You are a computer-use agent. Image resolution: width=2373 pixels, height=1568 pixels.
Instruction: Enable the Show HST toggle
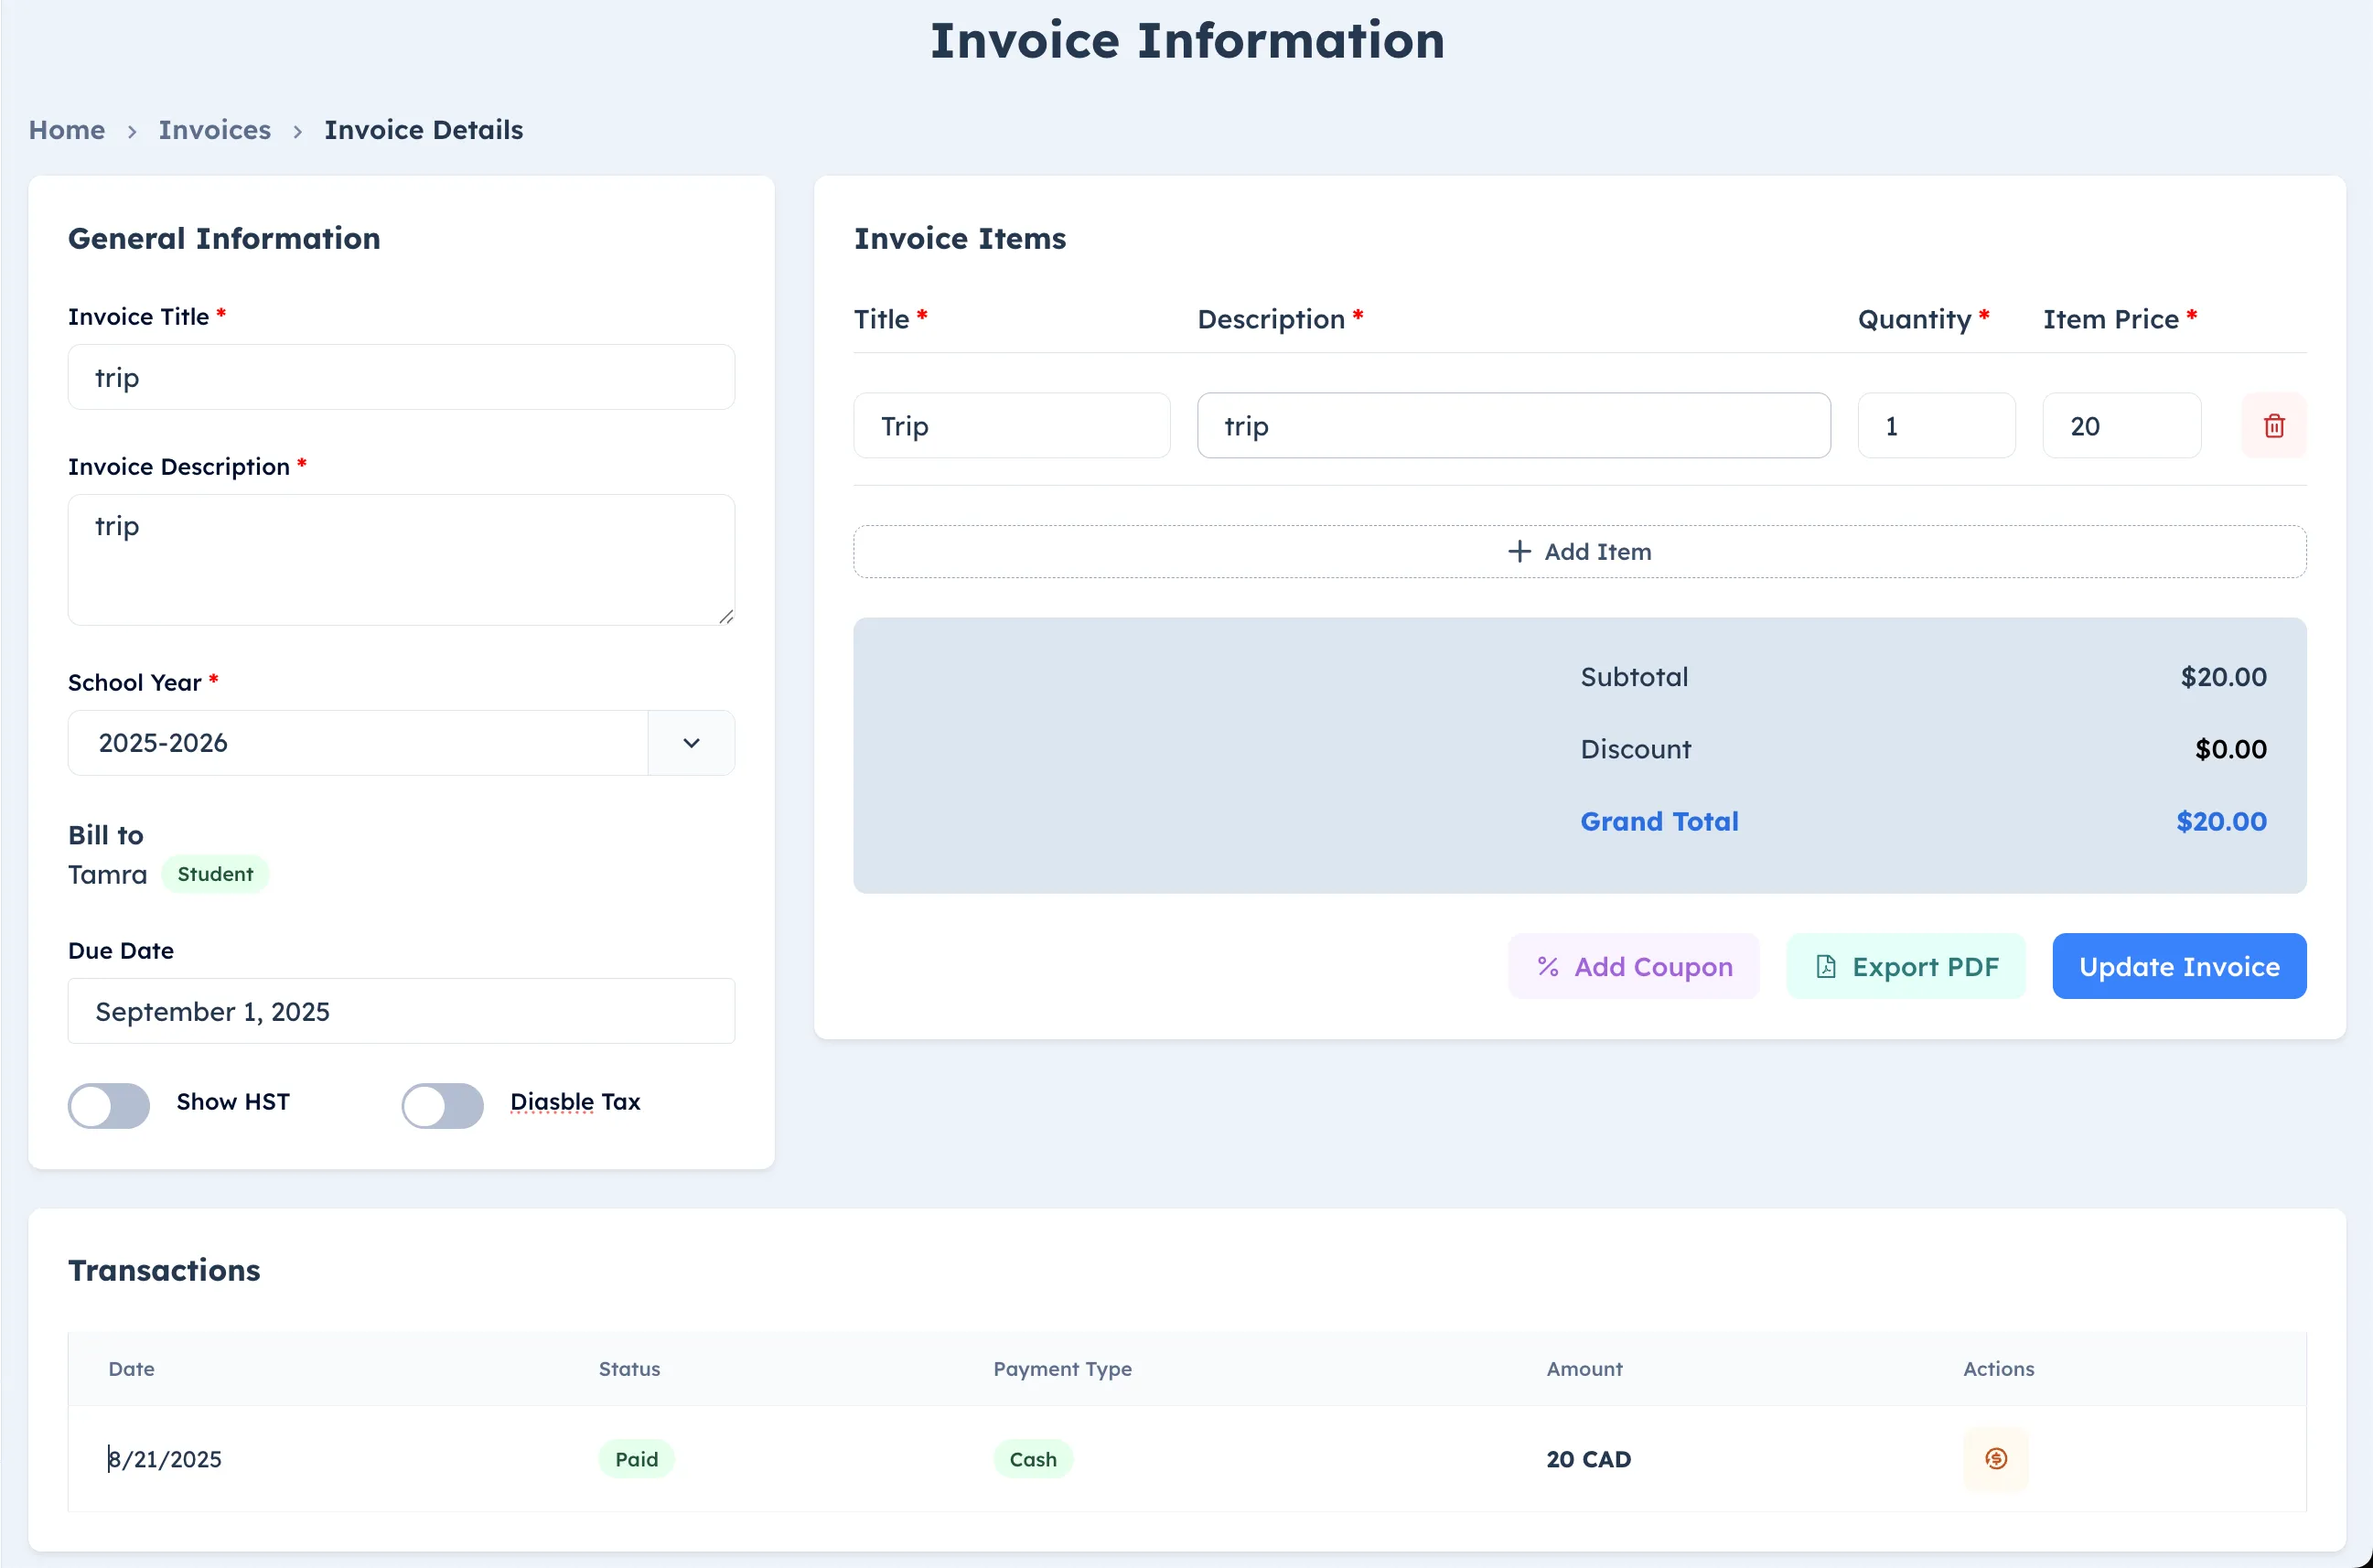[x=108, y=1105]
